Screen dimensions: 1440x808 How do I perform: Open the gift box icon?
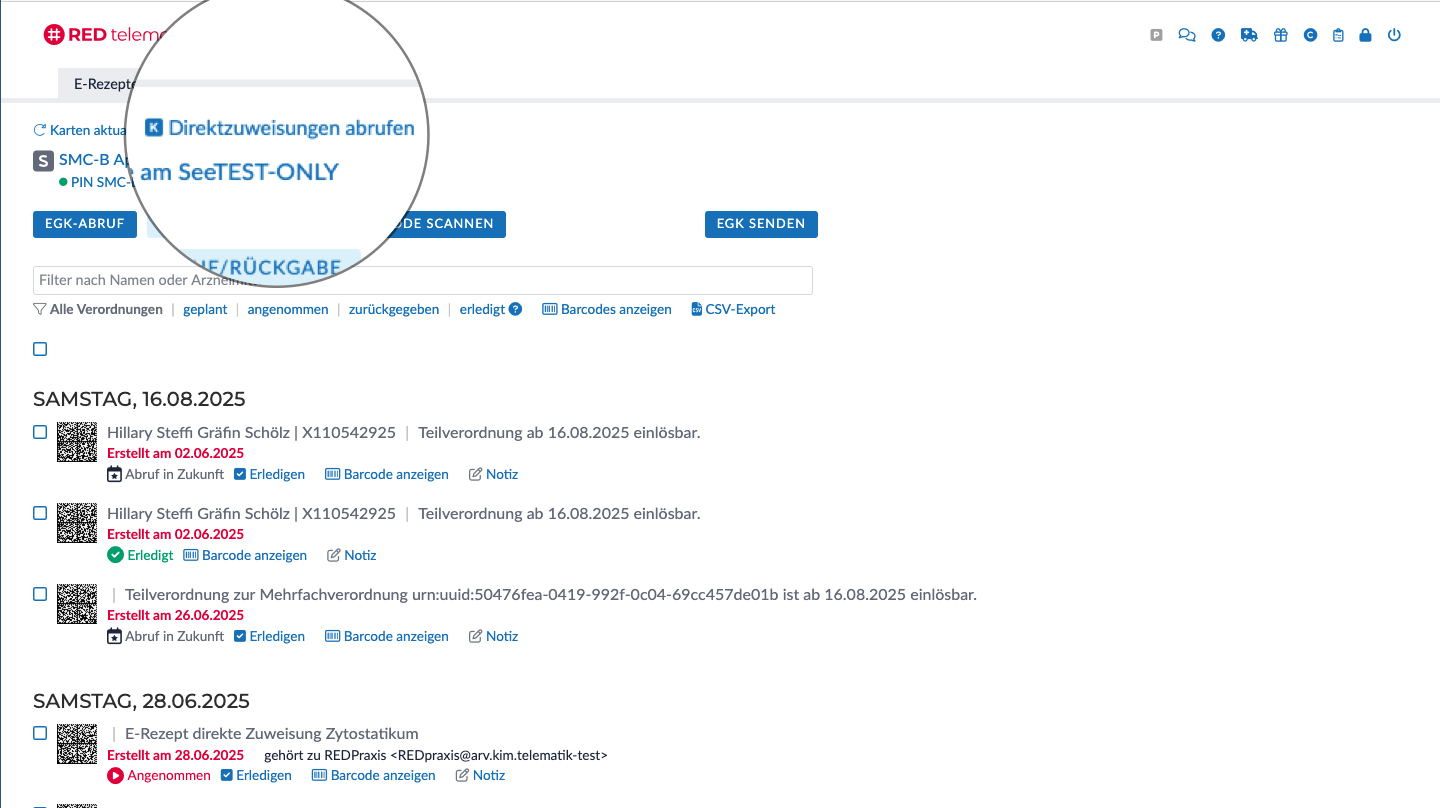tap(1280, 35)
